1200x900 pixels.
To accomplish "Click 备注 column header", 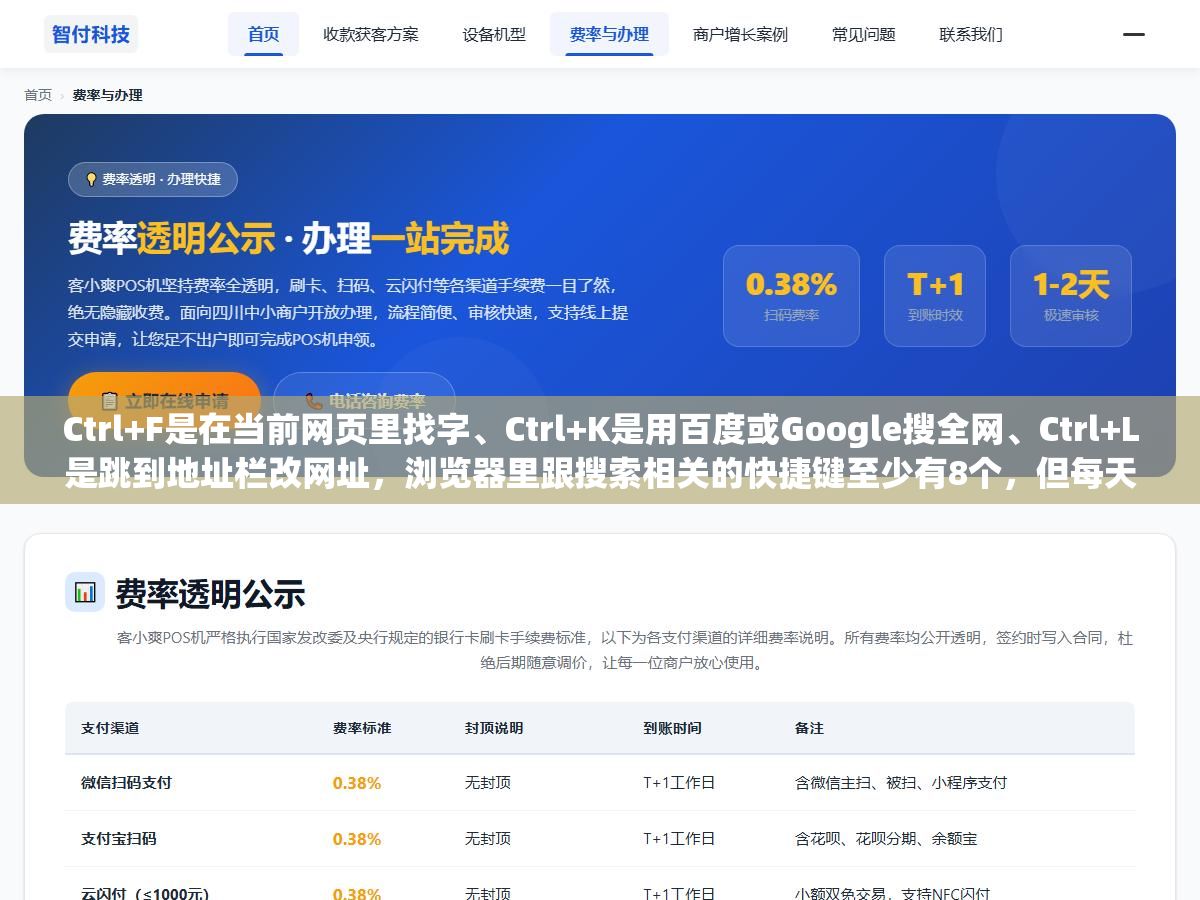I will click(809, 728).
